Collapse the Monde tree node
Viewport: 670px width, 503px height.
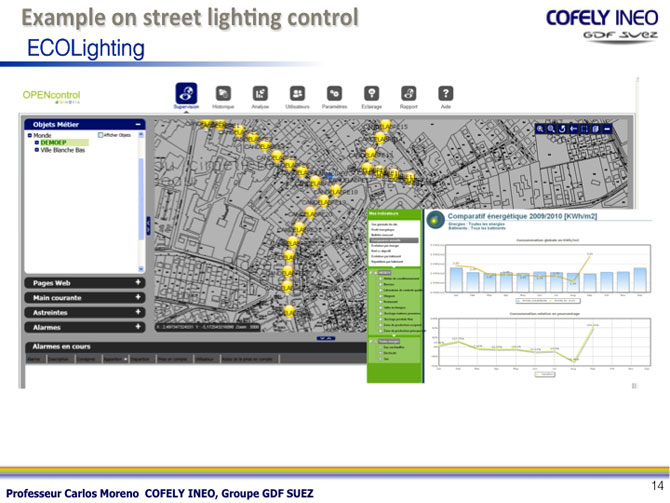click(29, 135)
